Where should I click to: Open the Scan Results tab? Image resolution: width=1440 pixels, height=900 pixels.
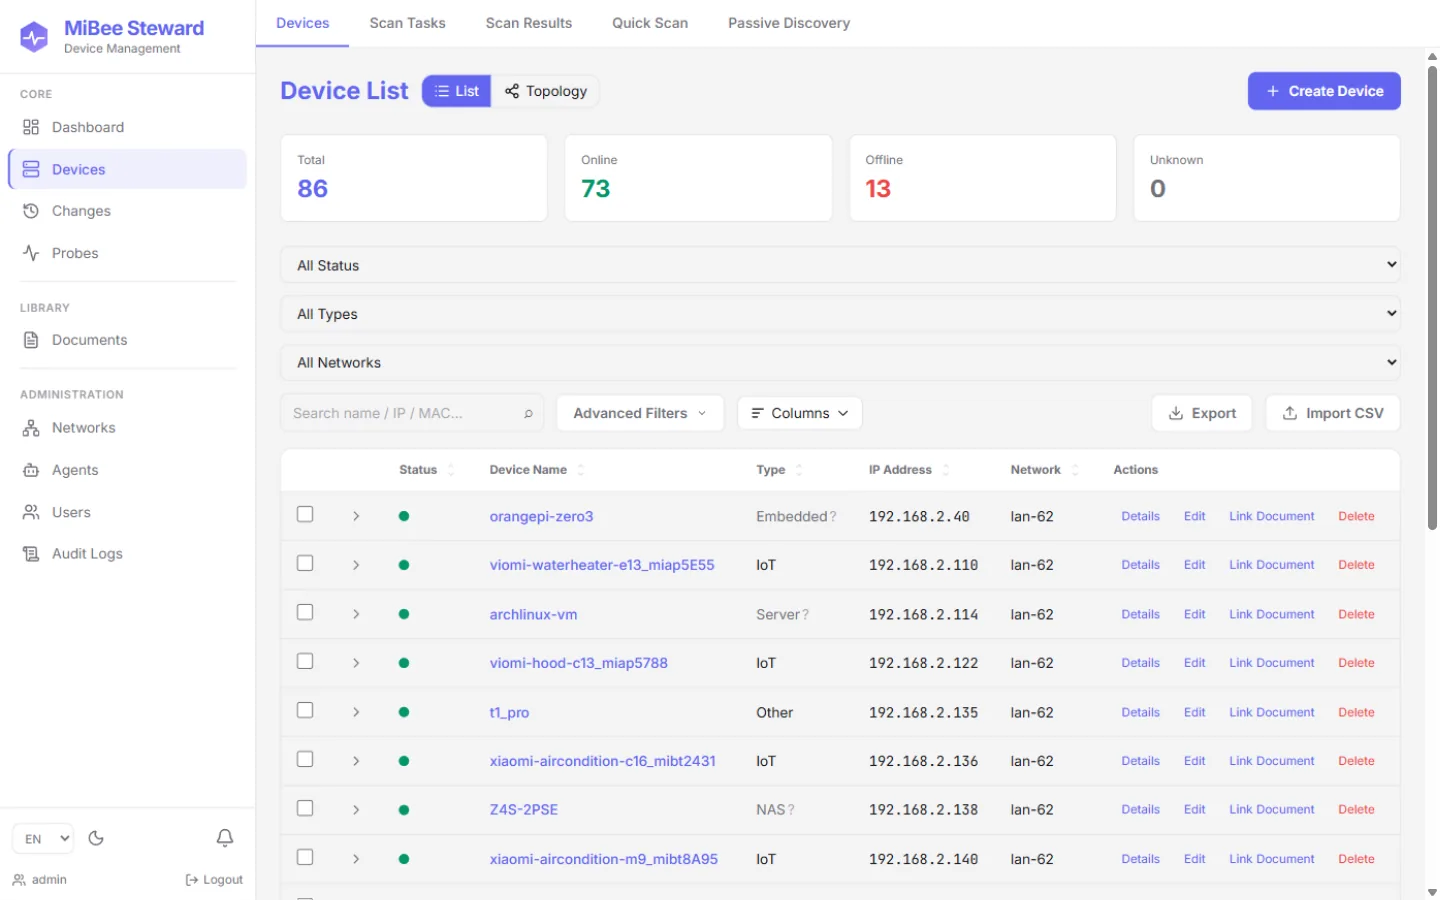point(529,23)
